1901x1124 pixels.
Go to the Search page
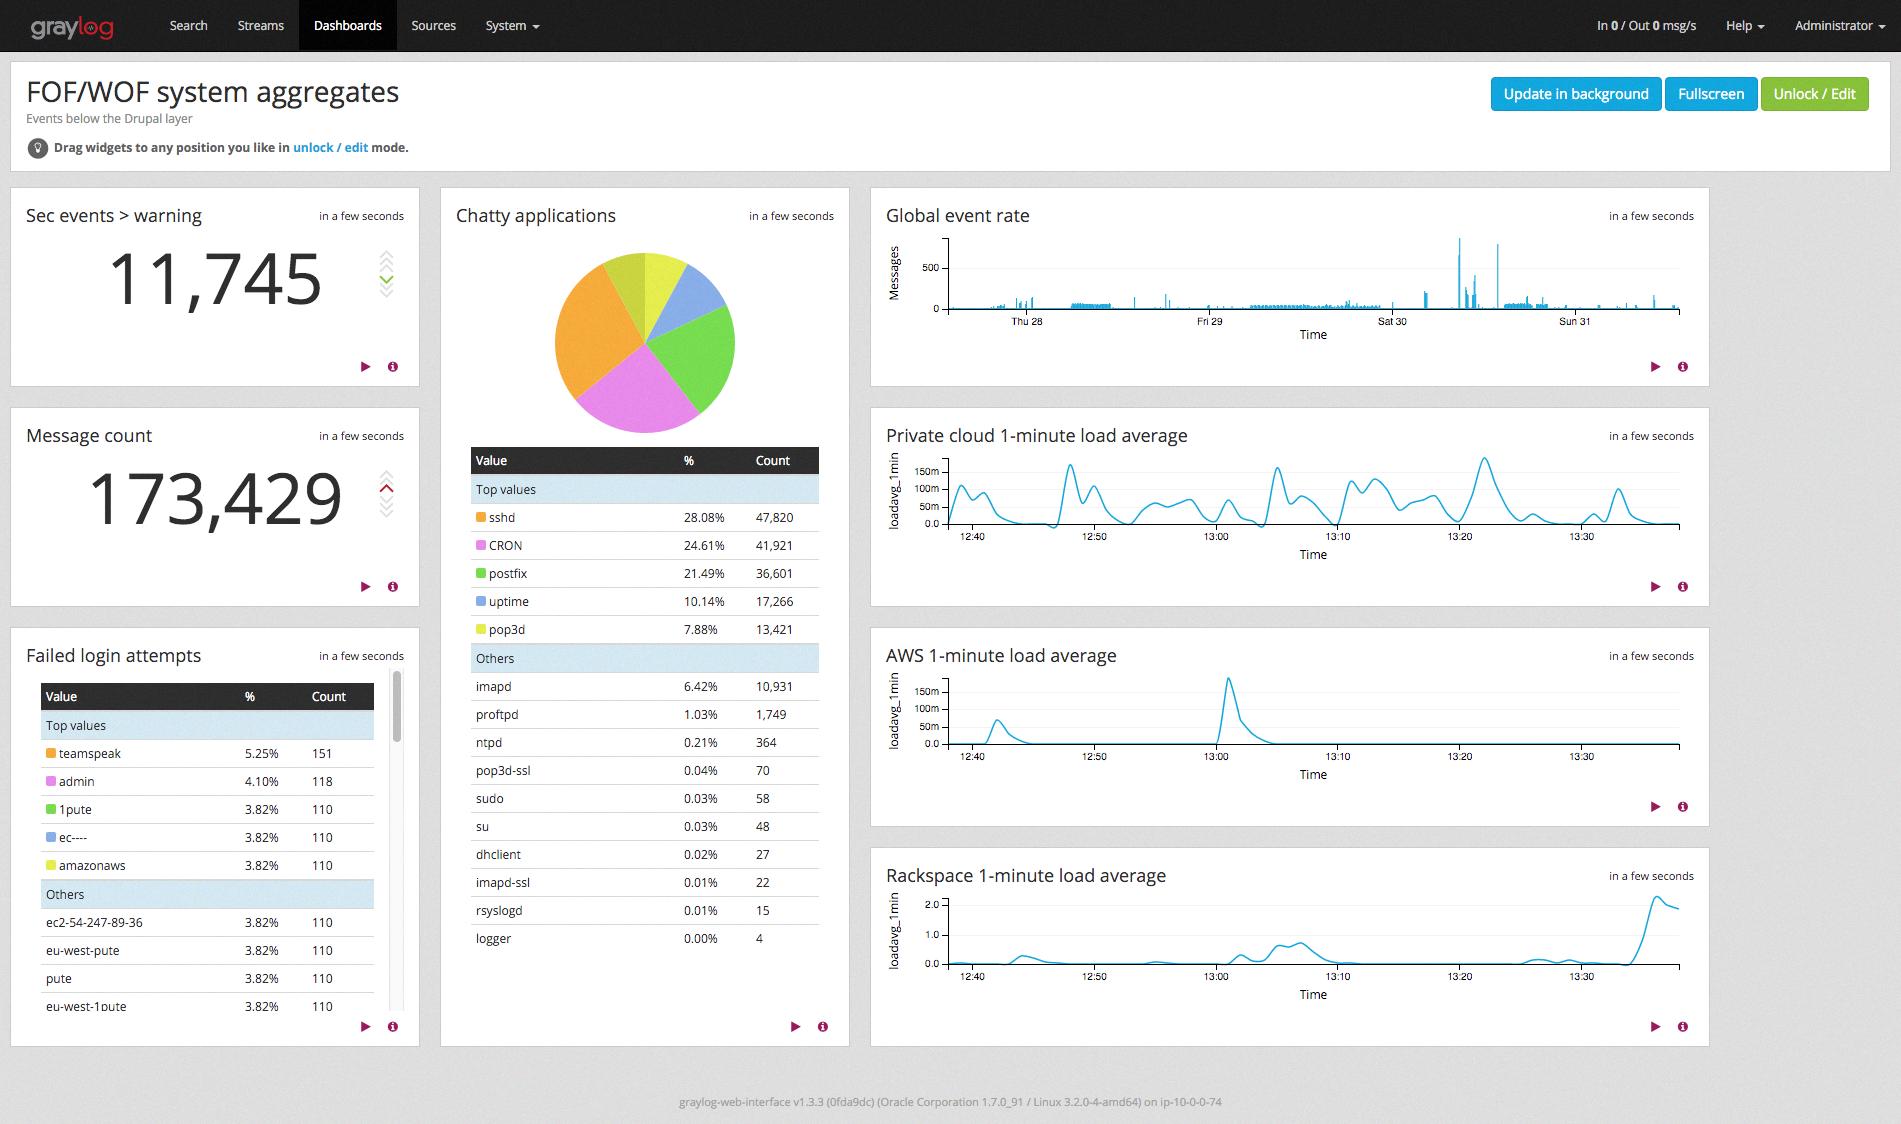point(188,26)
